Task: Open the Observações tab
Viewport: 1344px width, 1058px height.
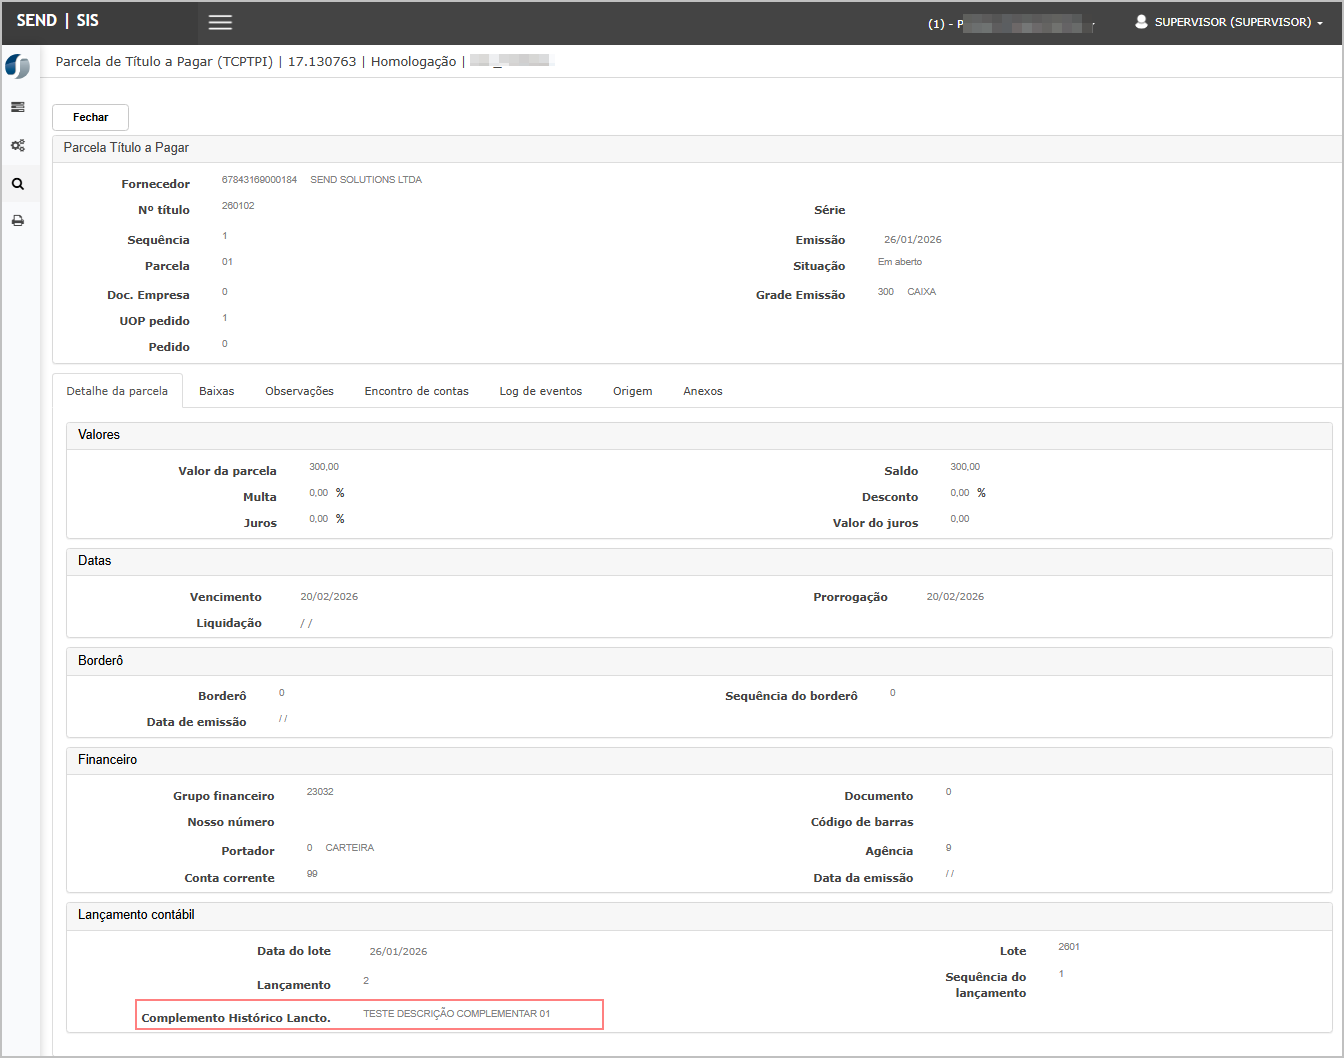Action: tap(299, 391)
